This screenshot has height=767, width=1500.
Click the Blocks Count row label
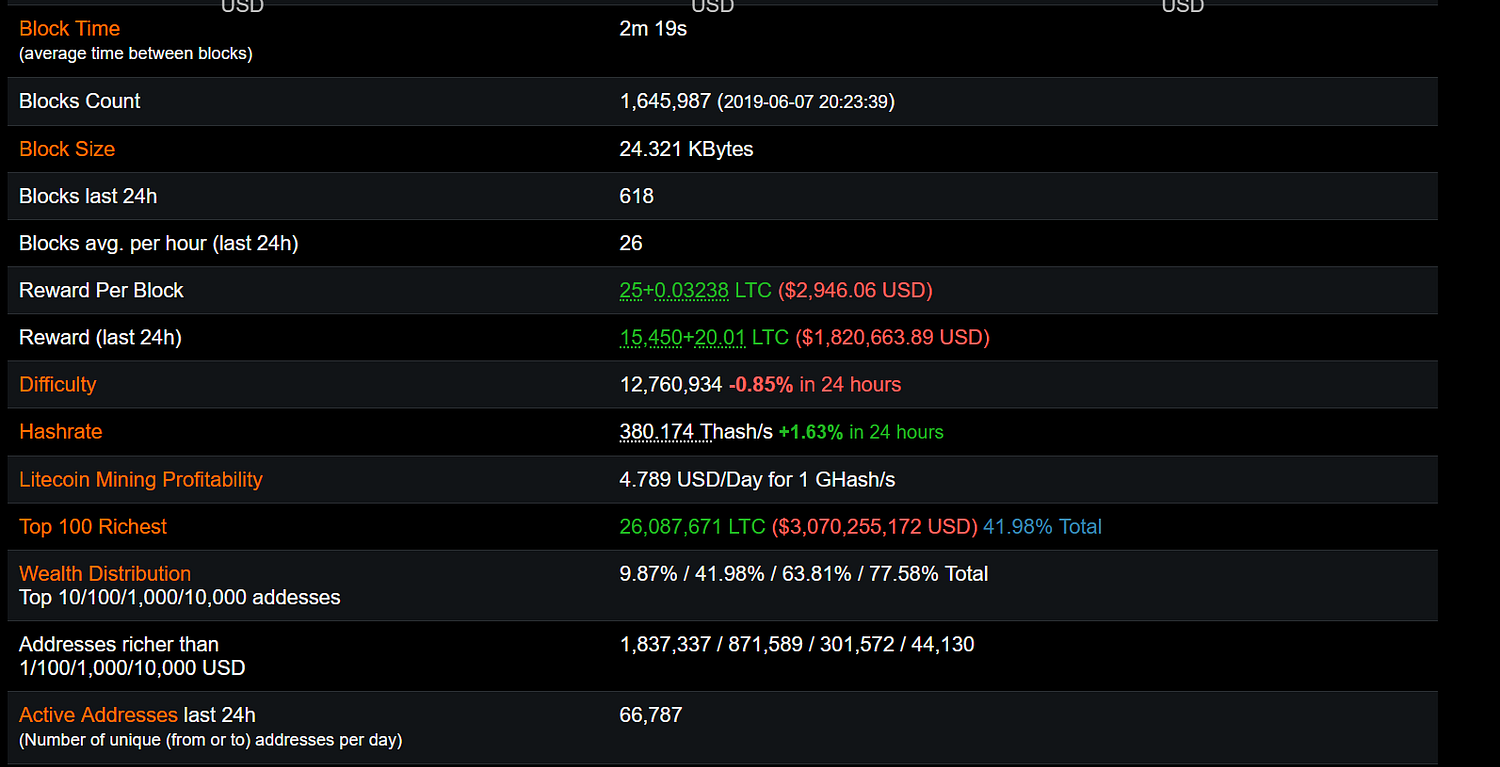pos(80,101)
